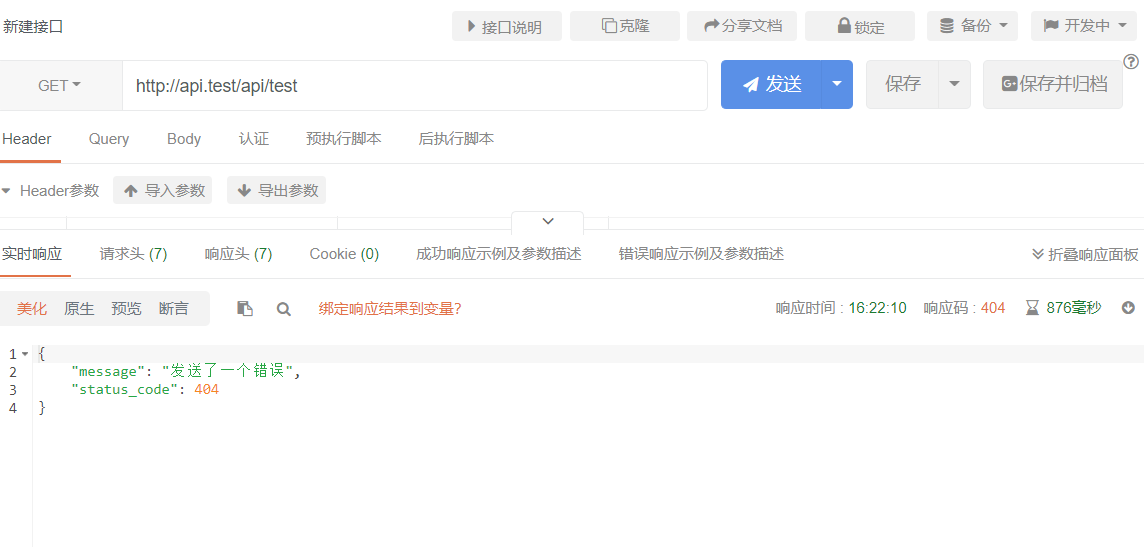Open the GET method dropdown
Image resolution: width=1144 pixels, height=547 pixels.
60,85
